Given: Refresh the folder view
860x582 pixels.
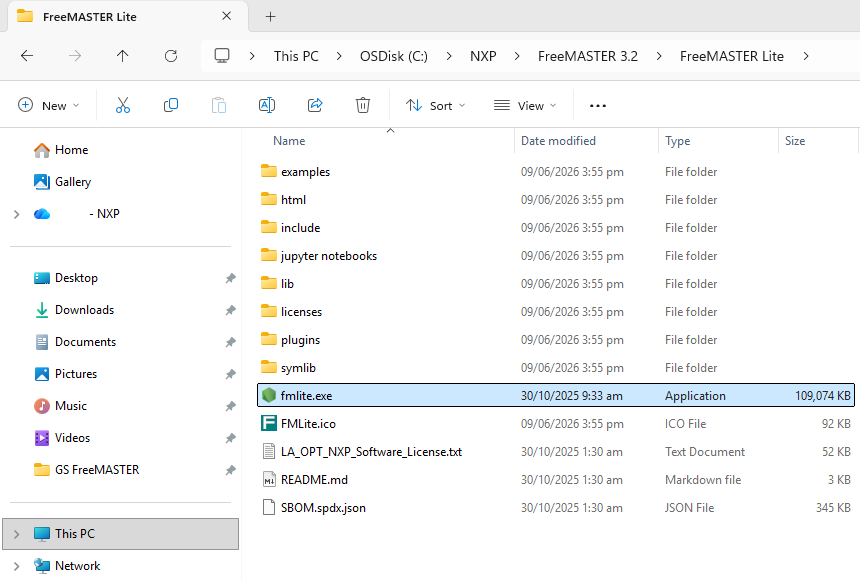Looking at the screenshot, I should tap(171, 56).
